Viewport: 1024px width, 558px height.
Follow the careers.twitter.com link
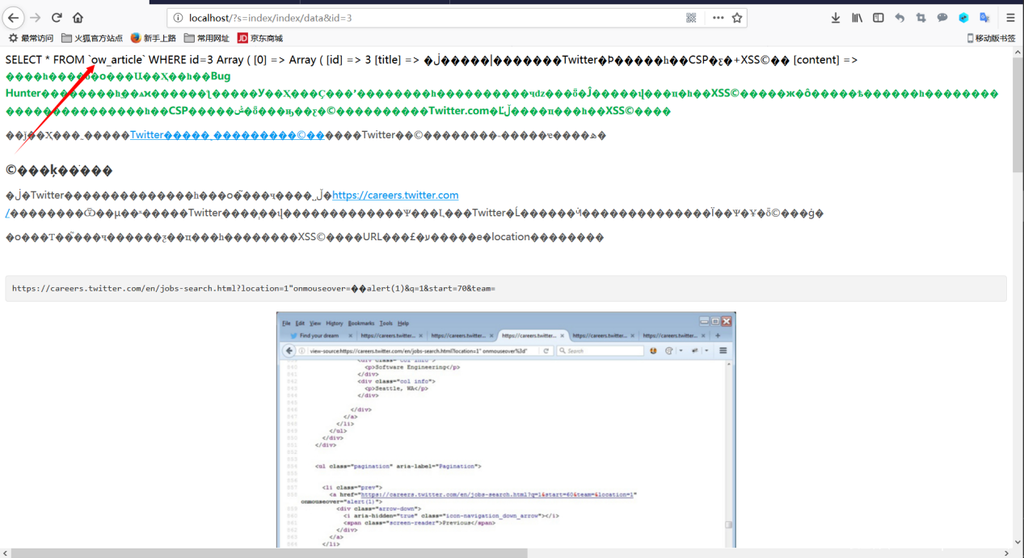point(395,195)
